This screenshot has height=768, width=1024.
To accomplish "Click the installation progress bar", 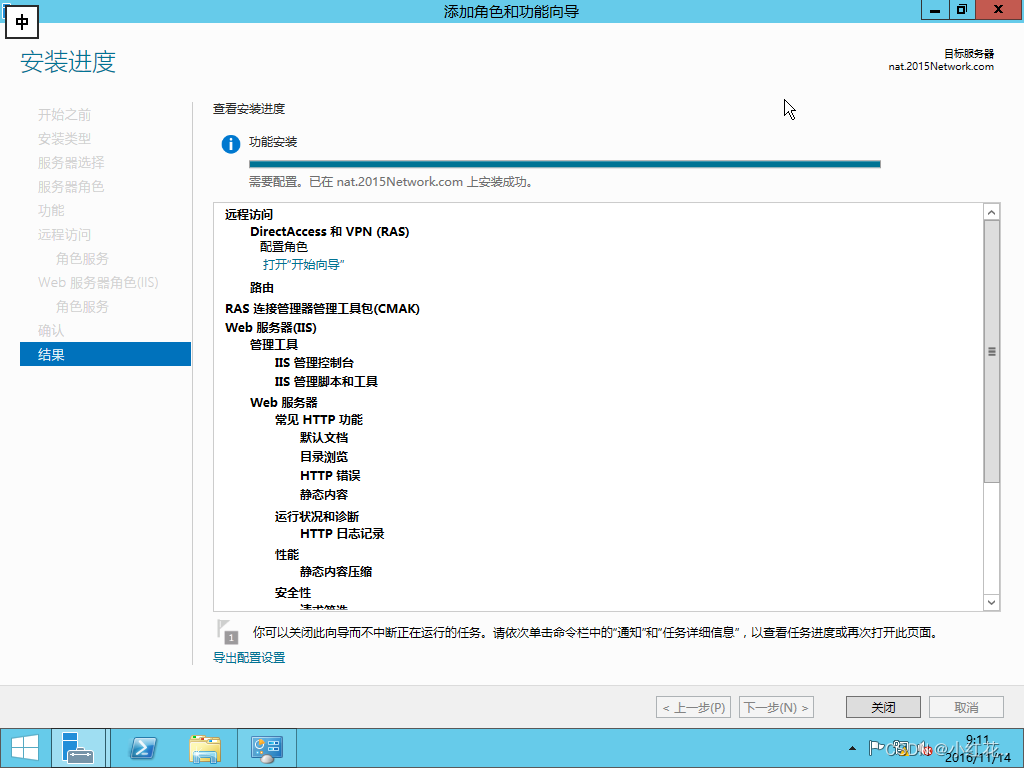I will point(565,164).
